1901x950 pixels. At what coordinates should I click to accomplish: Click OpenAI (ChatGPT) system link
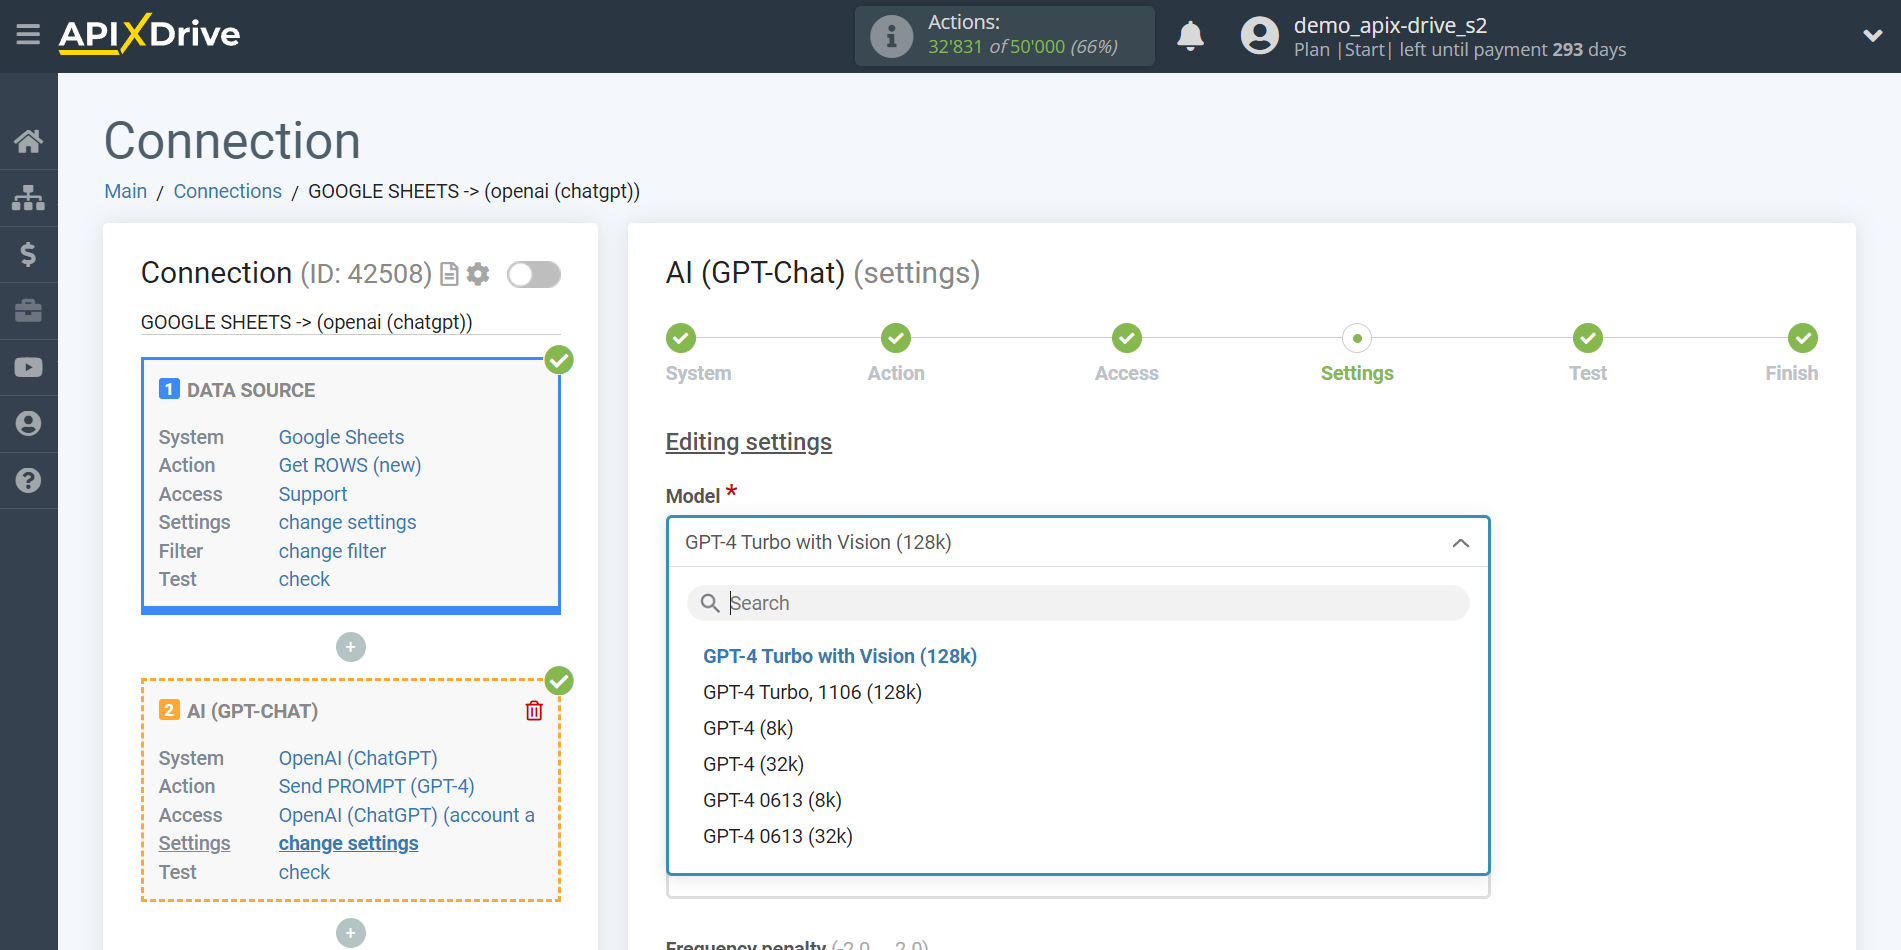(358, 758)
